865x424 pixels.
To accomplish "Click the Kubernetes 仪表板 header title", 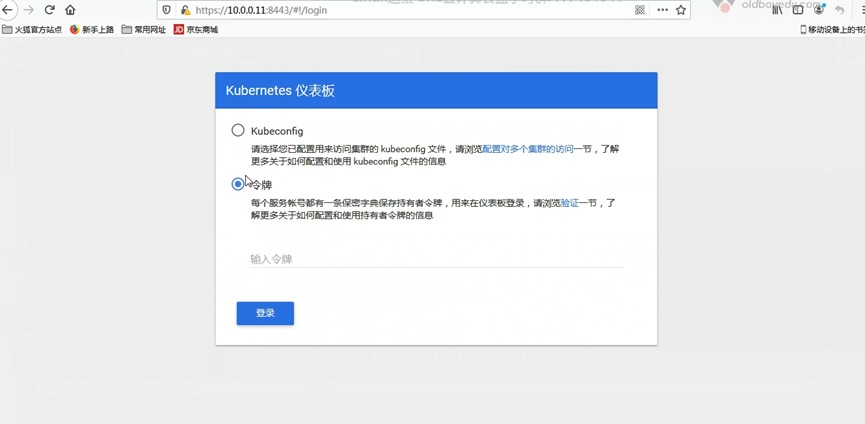I will pyautogui.click(x=280, y=91).
